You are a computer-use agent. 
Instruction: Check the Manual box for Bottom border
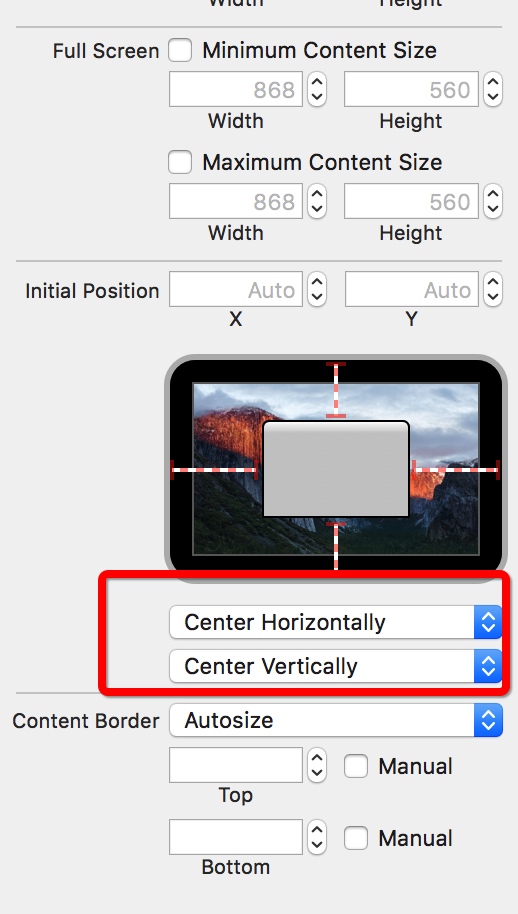(355, 838)
